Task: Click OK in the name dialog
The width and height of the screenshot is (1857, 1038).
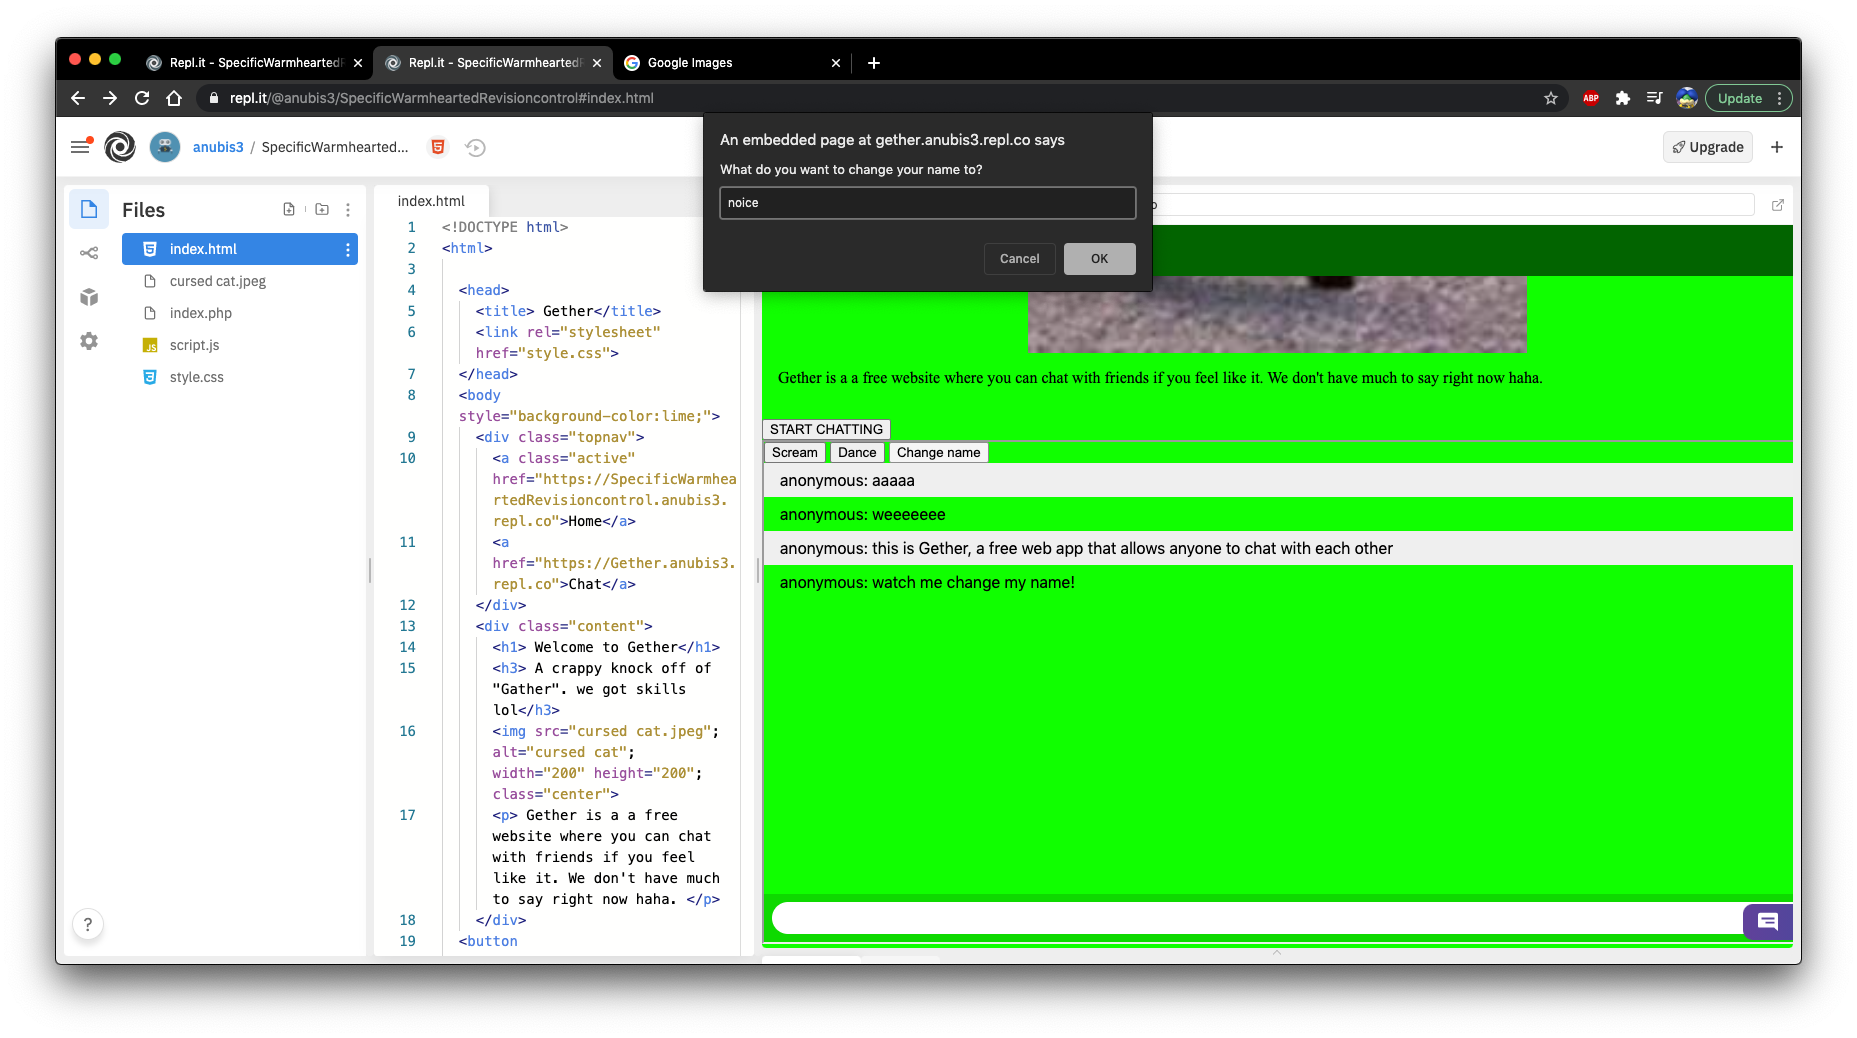Action: pos(1099,259)
